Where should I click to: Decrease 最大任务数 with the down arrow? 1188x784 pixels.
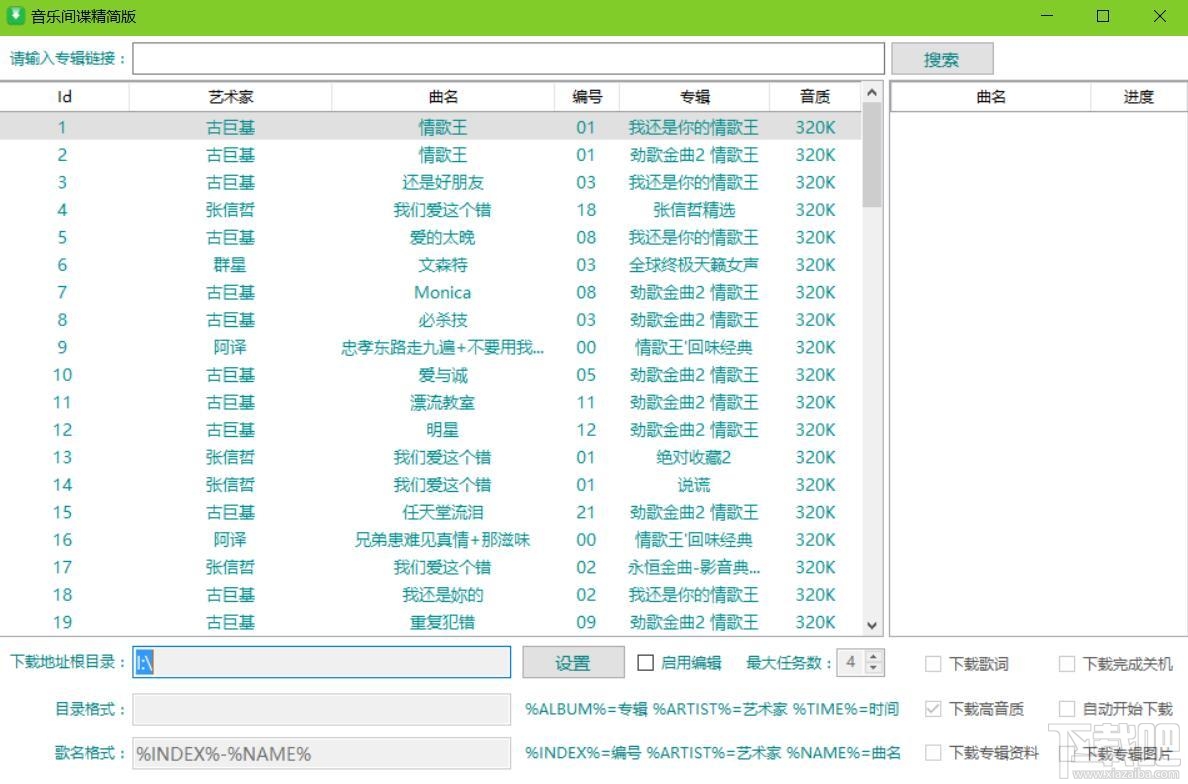coord(873,669)
